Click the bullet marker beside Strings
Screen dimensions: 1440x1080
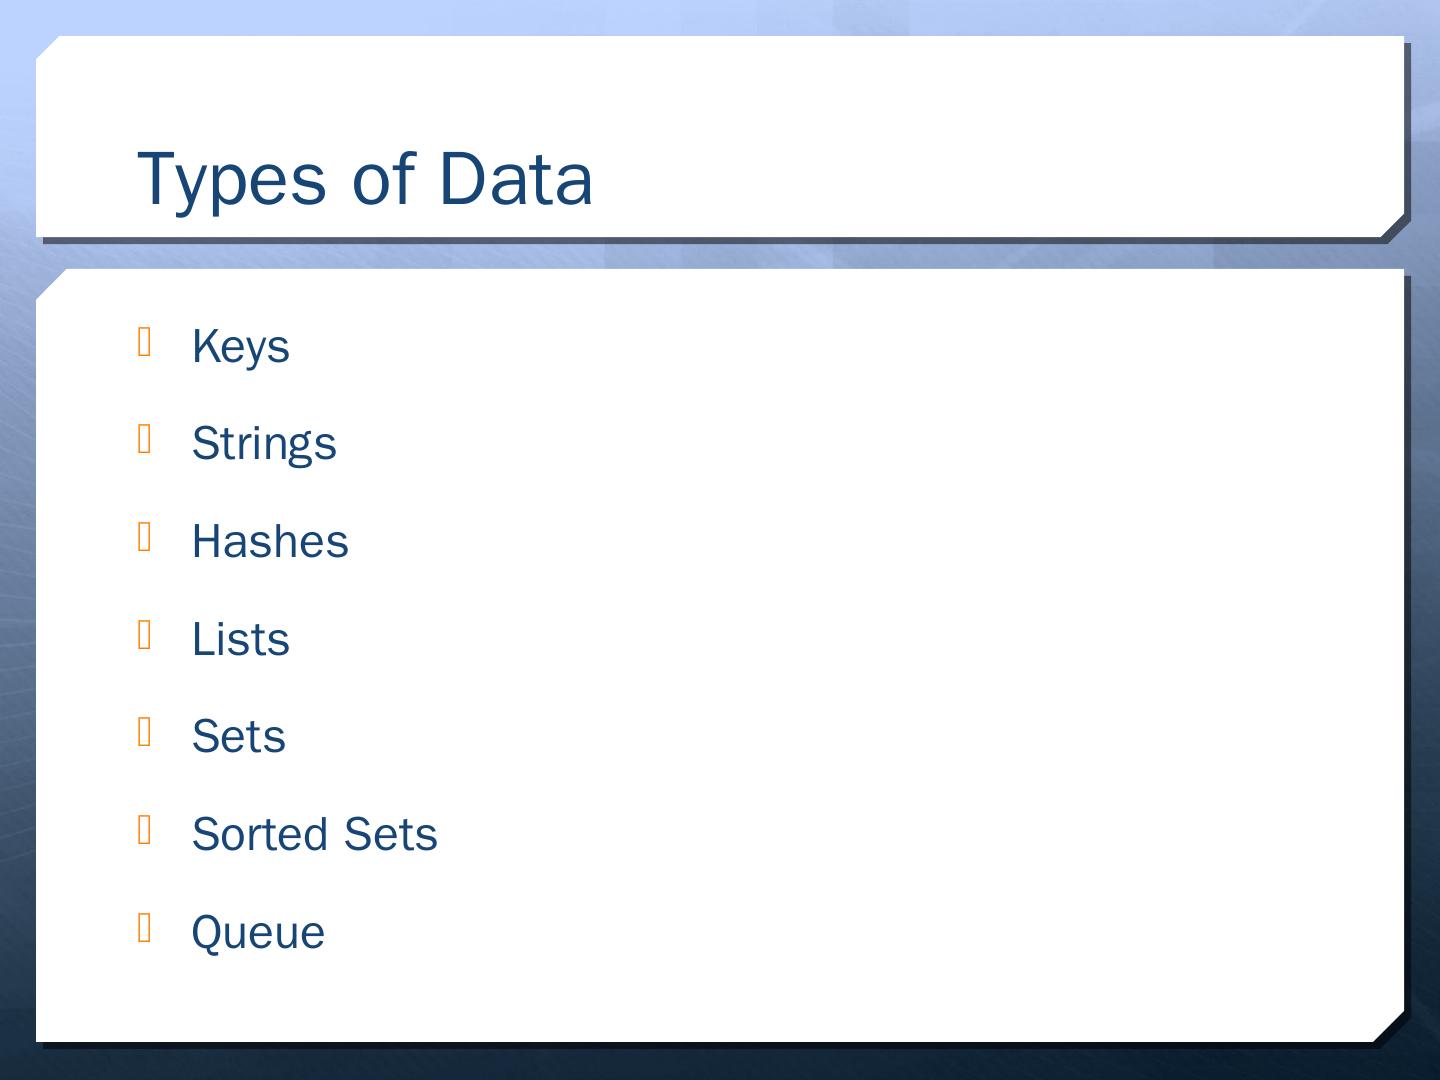click(145, 439)
